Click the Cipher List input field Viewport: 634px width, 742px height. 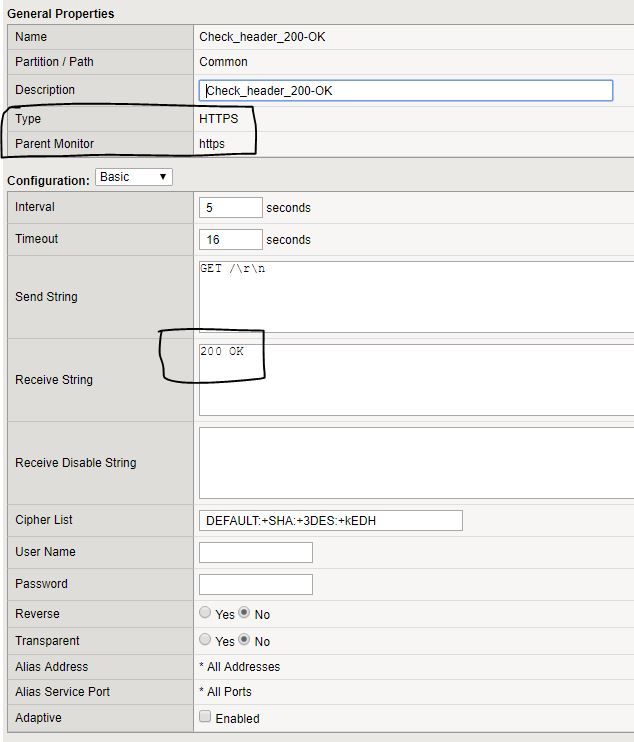click(331, 520)
